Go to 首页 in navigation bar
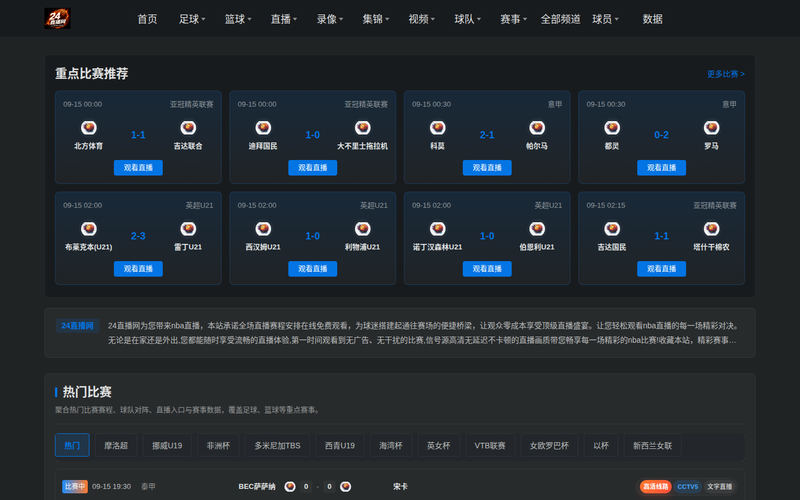This screenshot has width=800, height=500. coord(147,19)
